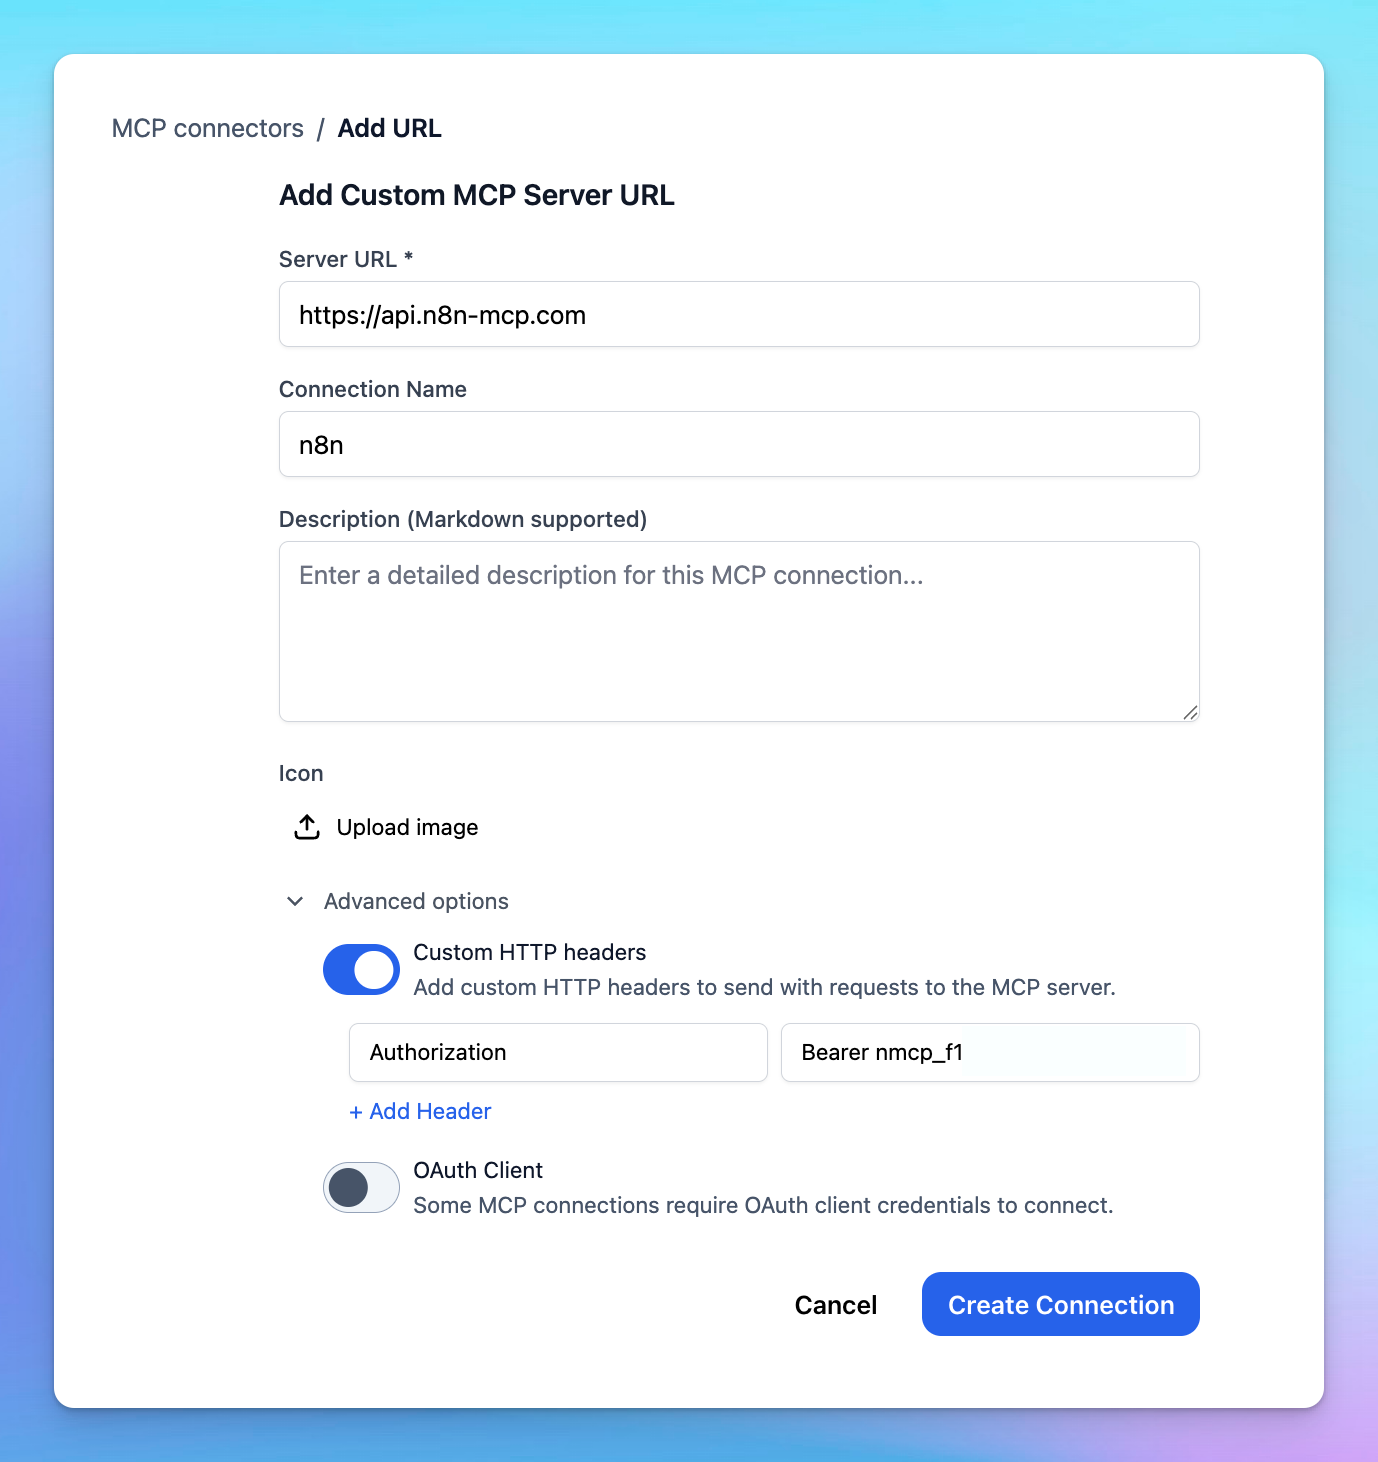Enable the OAuth Client toggle
This screenshot has width=1378, height=1462.
pyautogui.click(x=361, y=1187)
